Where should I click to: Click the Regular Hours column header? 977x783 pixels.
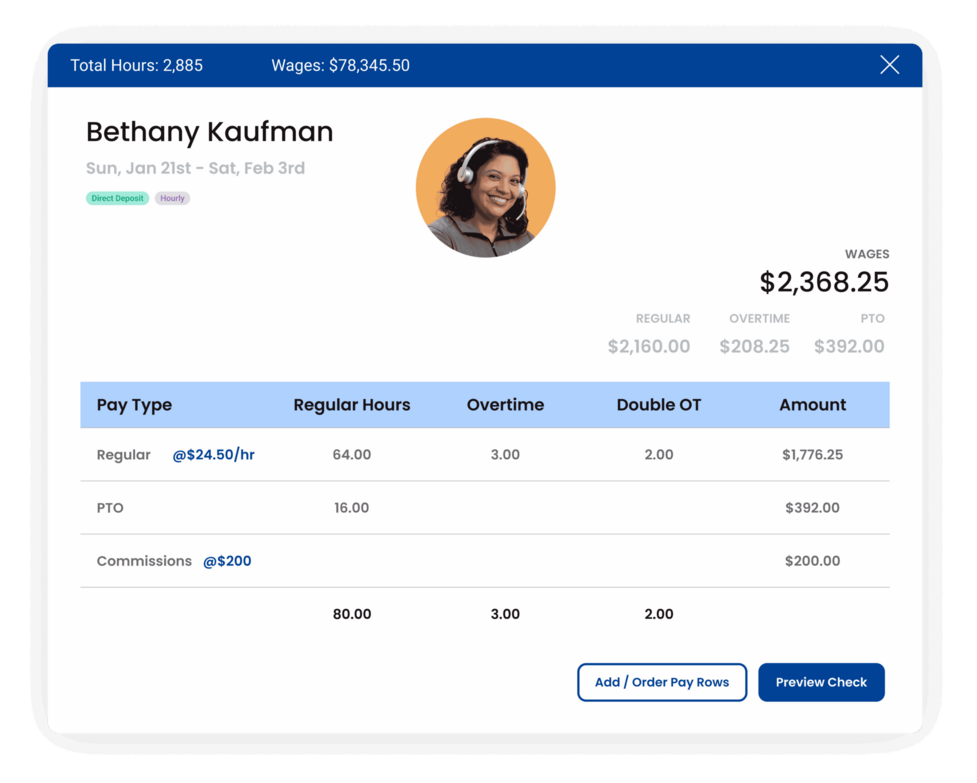[351, 405]
